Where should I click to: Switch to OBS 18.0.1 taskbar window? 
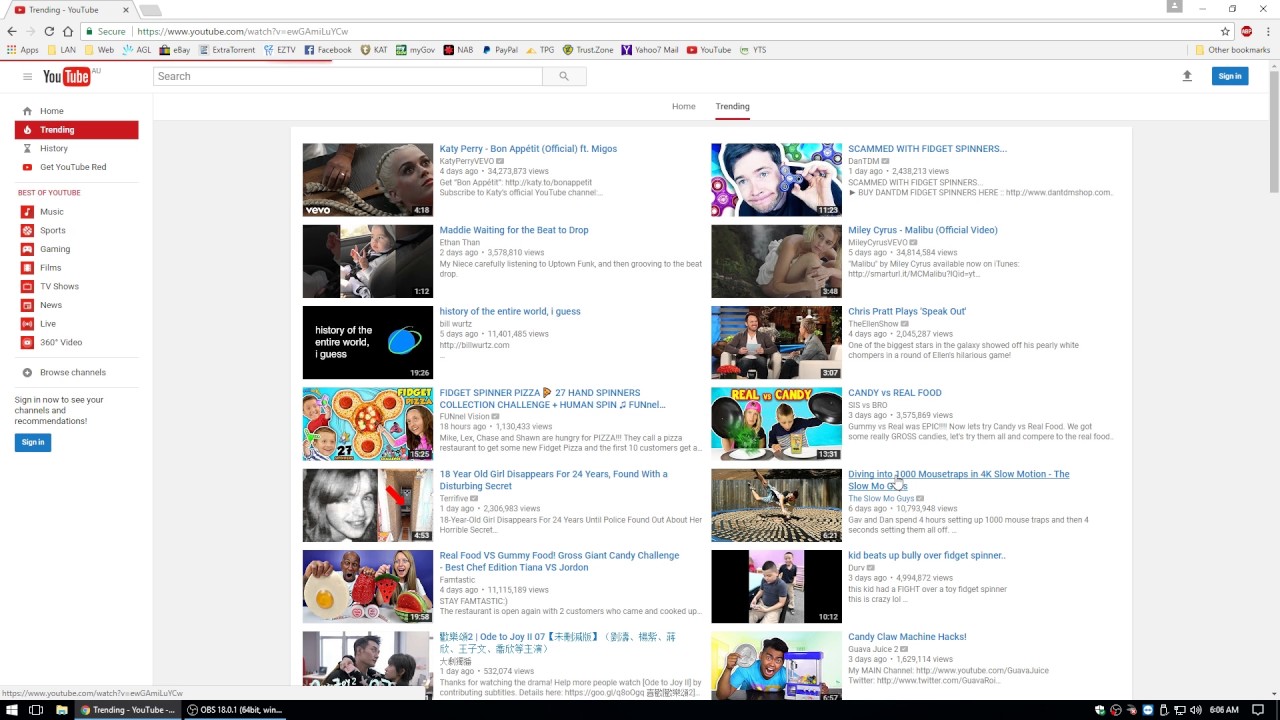(235, 710)
